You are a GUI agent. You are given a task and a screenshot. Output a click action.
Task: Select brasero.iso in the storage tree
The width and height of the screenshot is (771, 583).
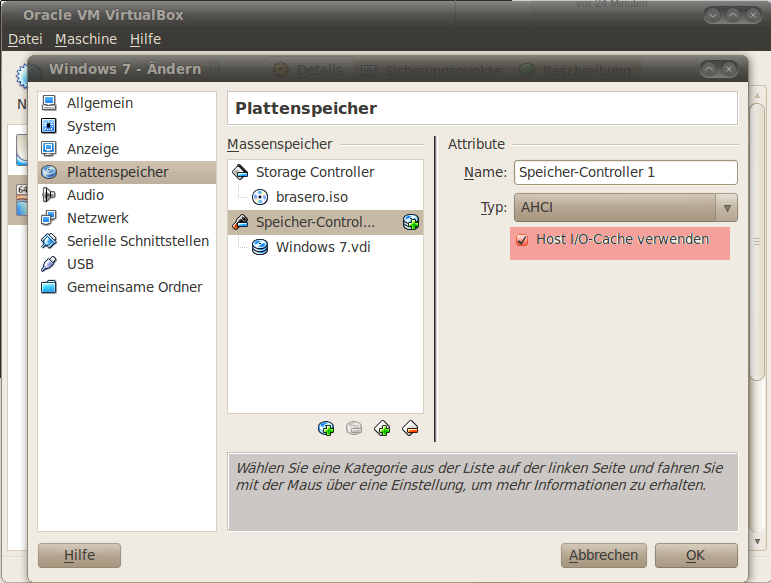coord(326,197)
